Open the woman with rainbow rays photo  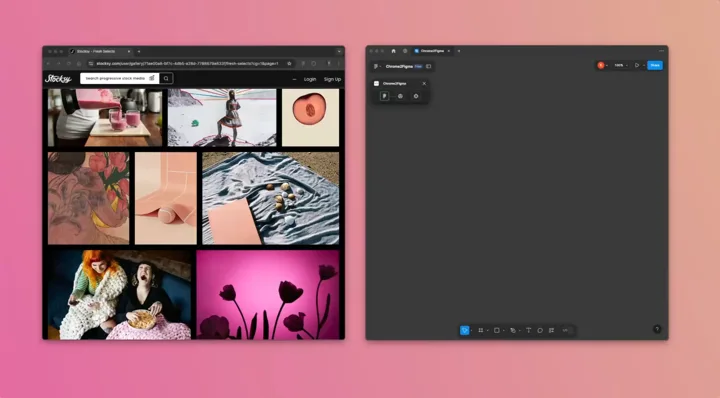(x=222, y=118)
